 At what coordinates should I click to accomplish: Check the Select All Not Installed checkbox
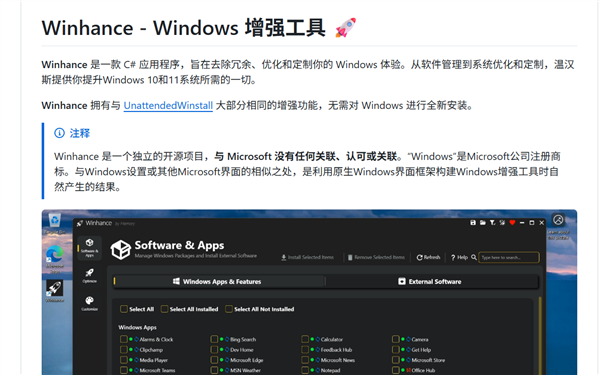point(229,309)
